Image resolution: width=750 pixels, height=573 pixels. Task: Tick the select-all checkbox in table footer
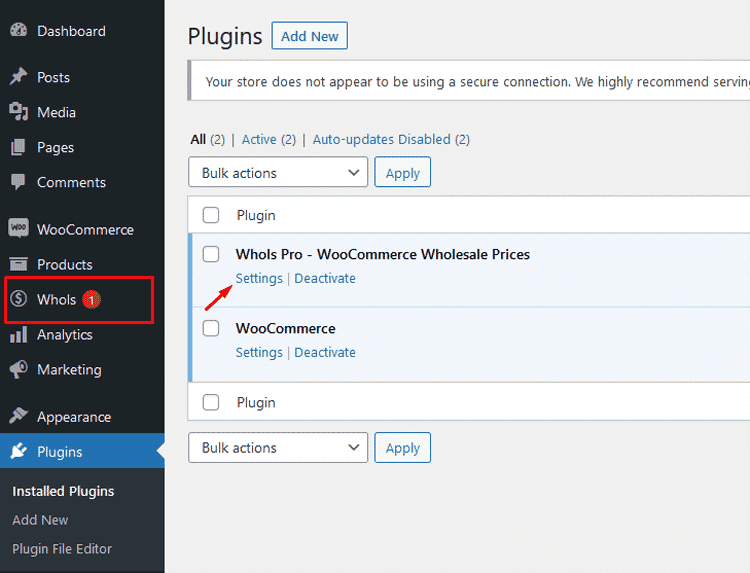(211, 402)
